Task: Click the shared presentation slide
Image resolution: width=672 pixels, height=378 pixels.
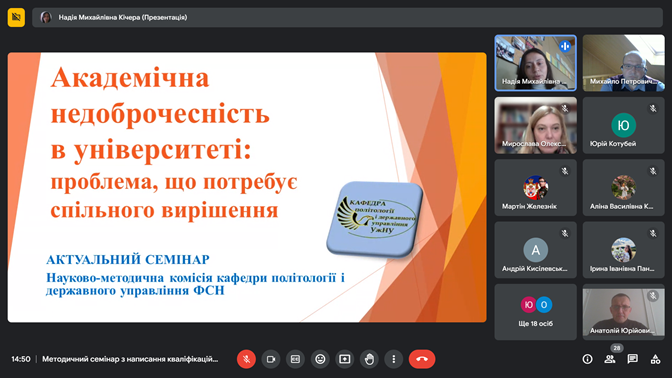Action: pyautogui.click(x=247, y=187)
